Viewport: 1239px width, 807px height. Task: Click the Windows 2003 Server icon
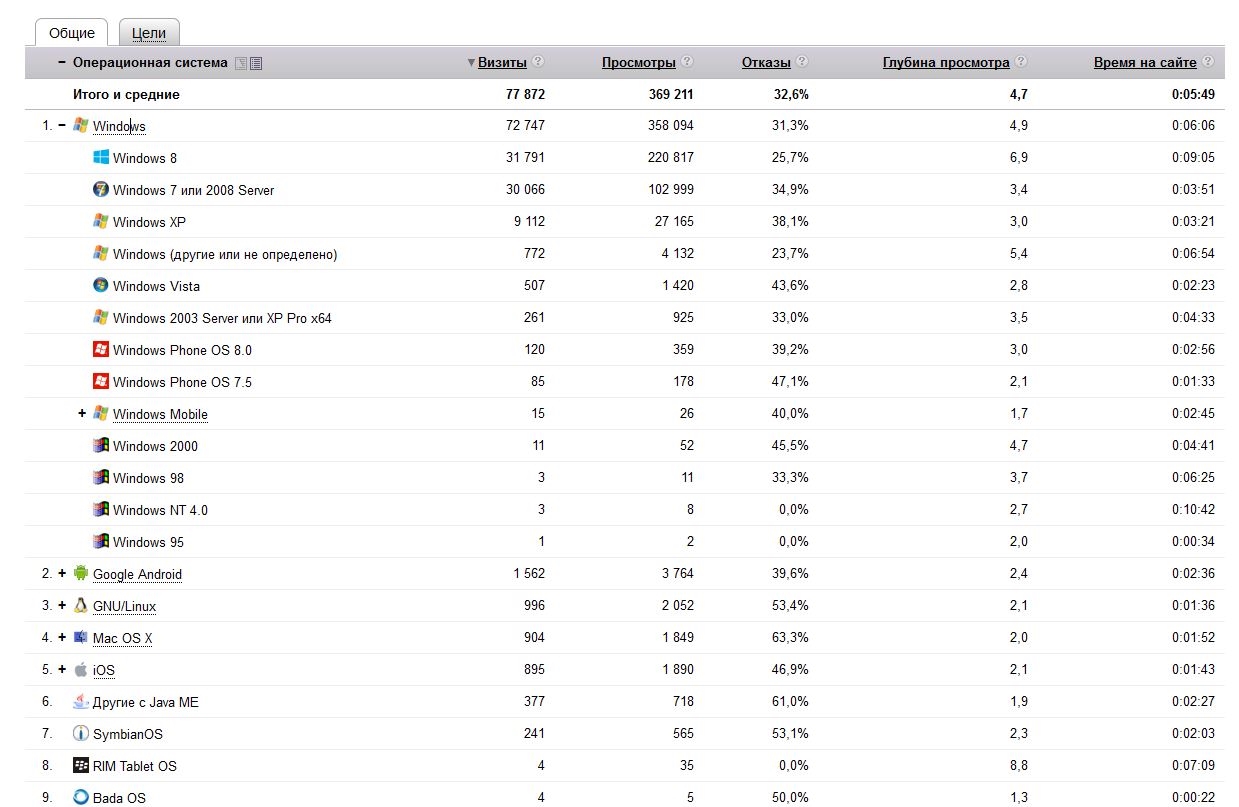tap(101, 317)
